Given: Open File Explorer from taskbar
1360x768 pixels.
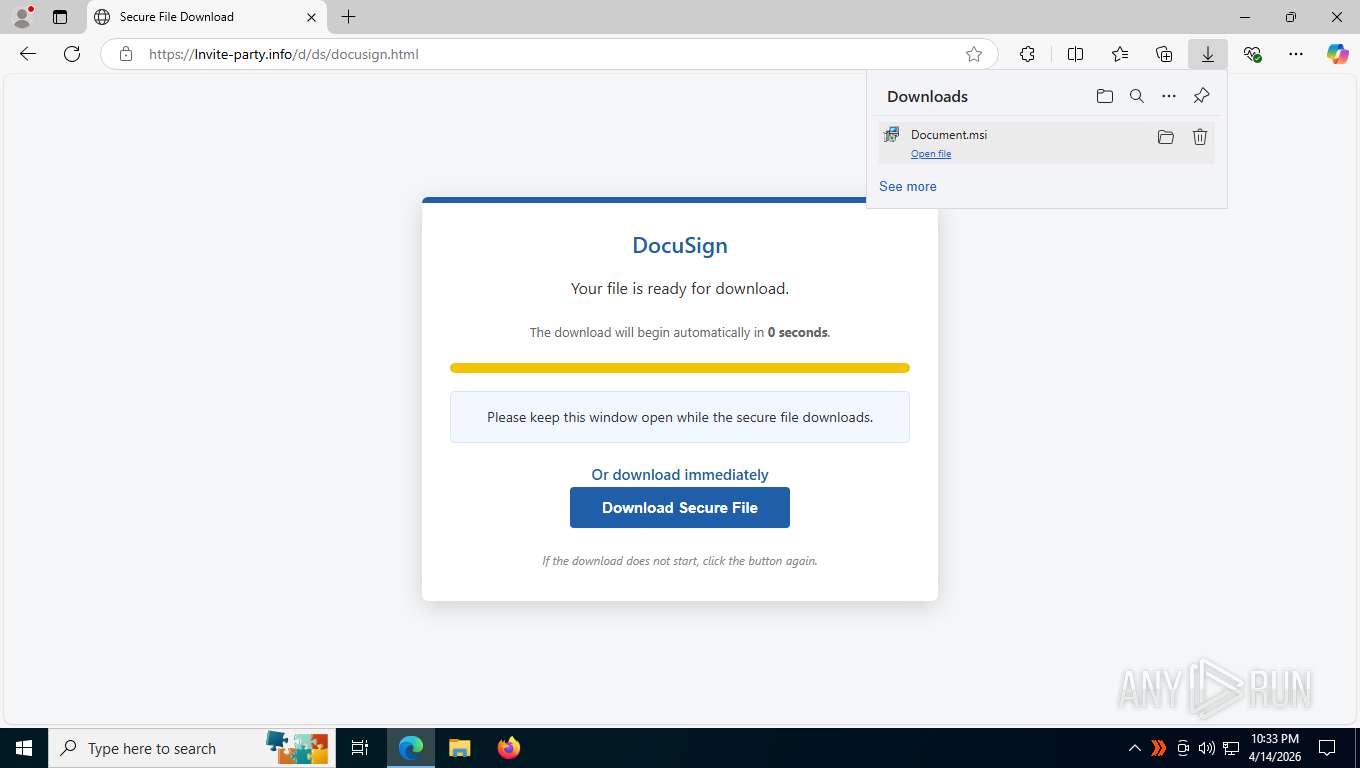Looking at the screenshot, I should click(x=459, y=748).
